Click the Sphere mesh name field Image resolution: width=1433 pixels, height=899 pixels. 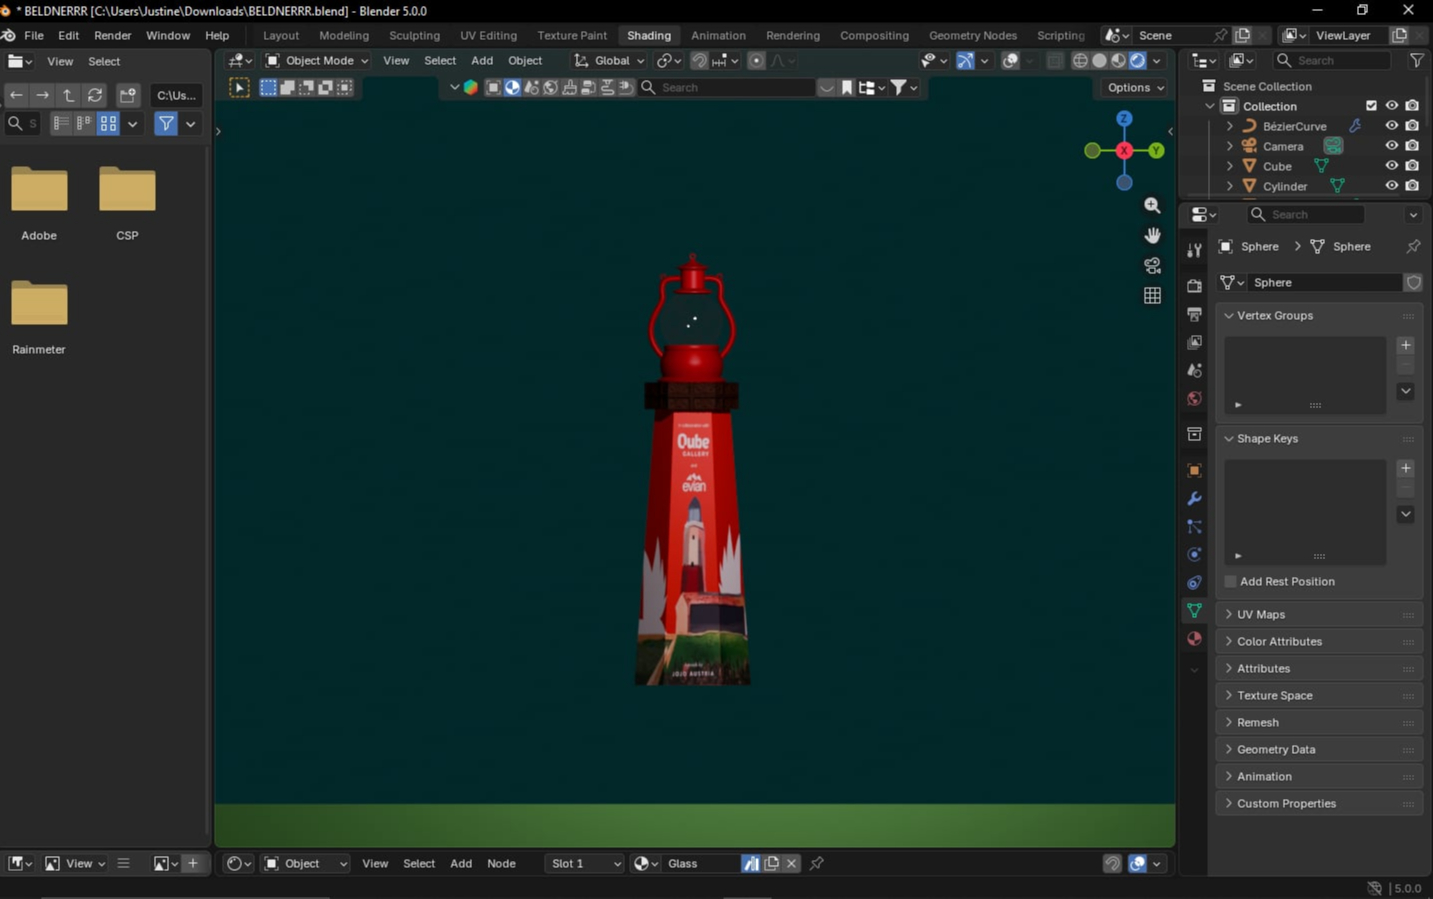[1325, 282]
